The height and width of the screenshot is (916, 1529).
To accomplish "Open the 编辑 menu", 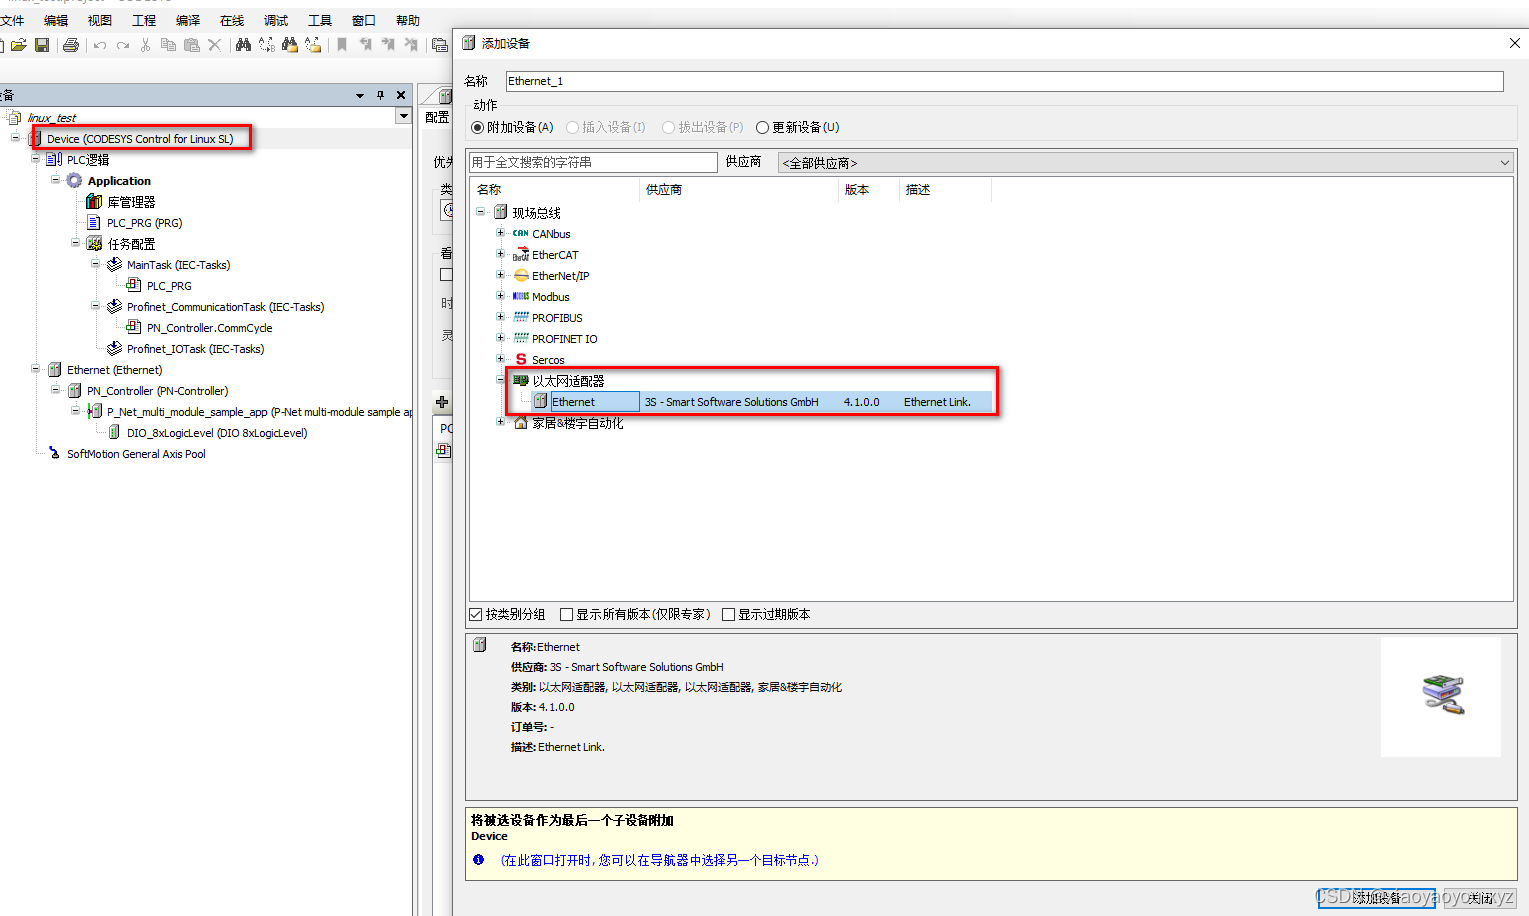I will coord(56,20).
